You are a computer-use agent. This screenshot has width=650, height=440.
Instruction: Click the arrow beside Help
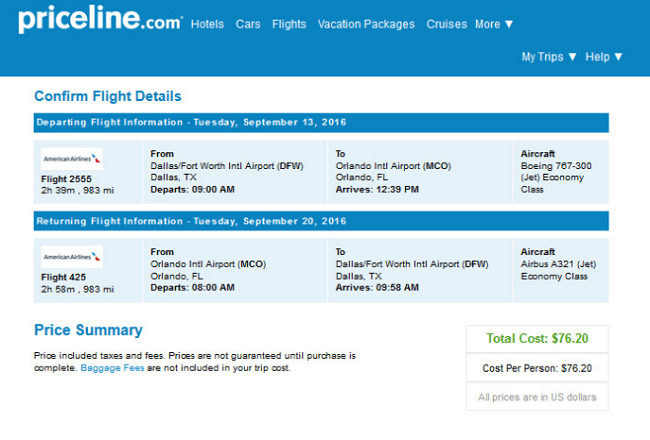[618, 57]
